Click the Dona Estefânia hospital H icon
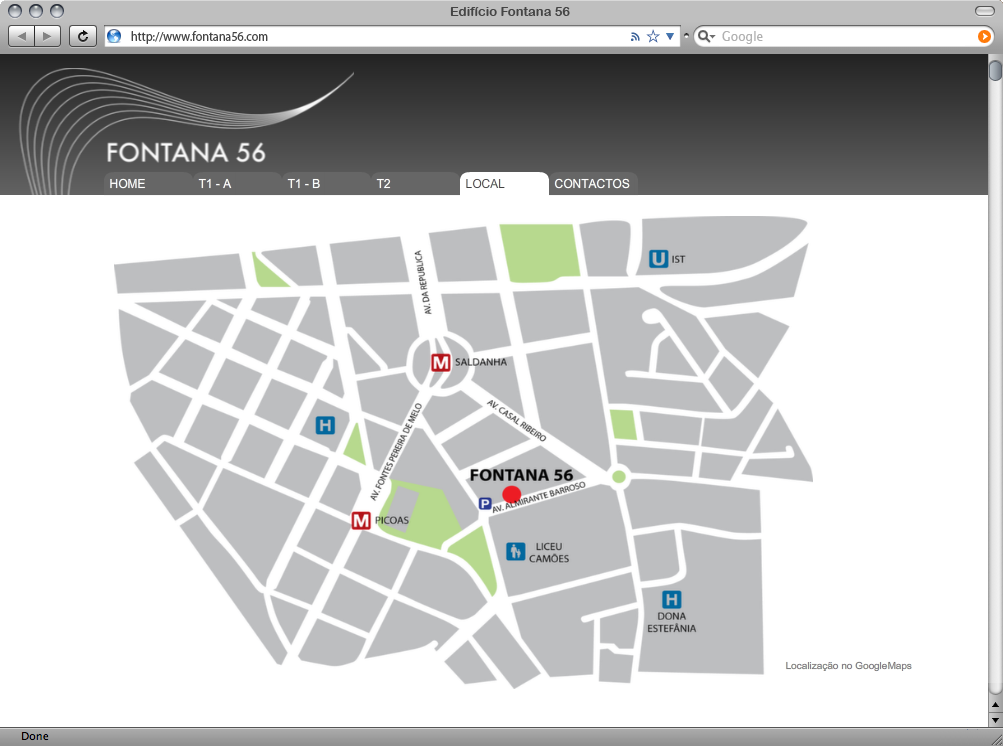This screenshot has width=1003, height=746. point(671,599)
